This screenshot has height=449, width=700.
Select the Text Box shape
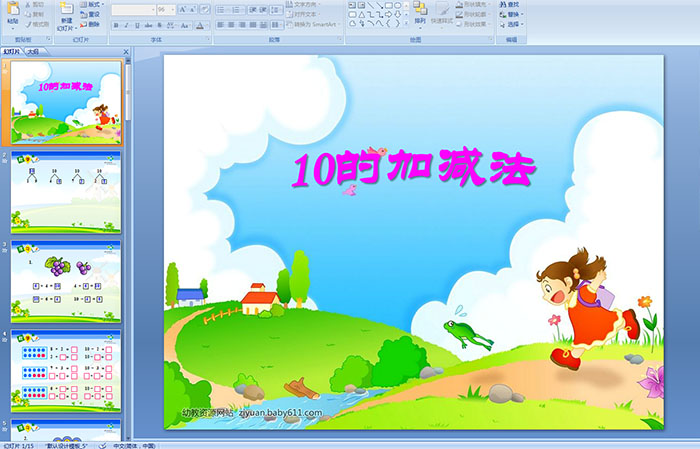[352, 5]
